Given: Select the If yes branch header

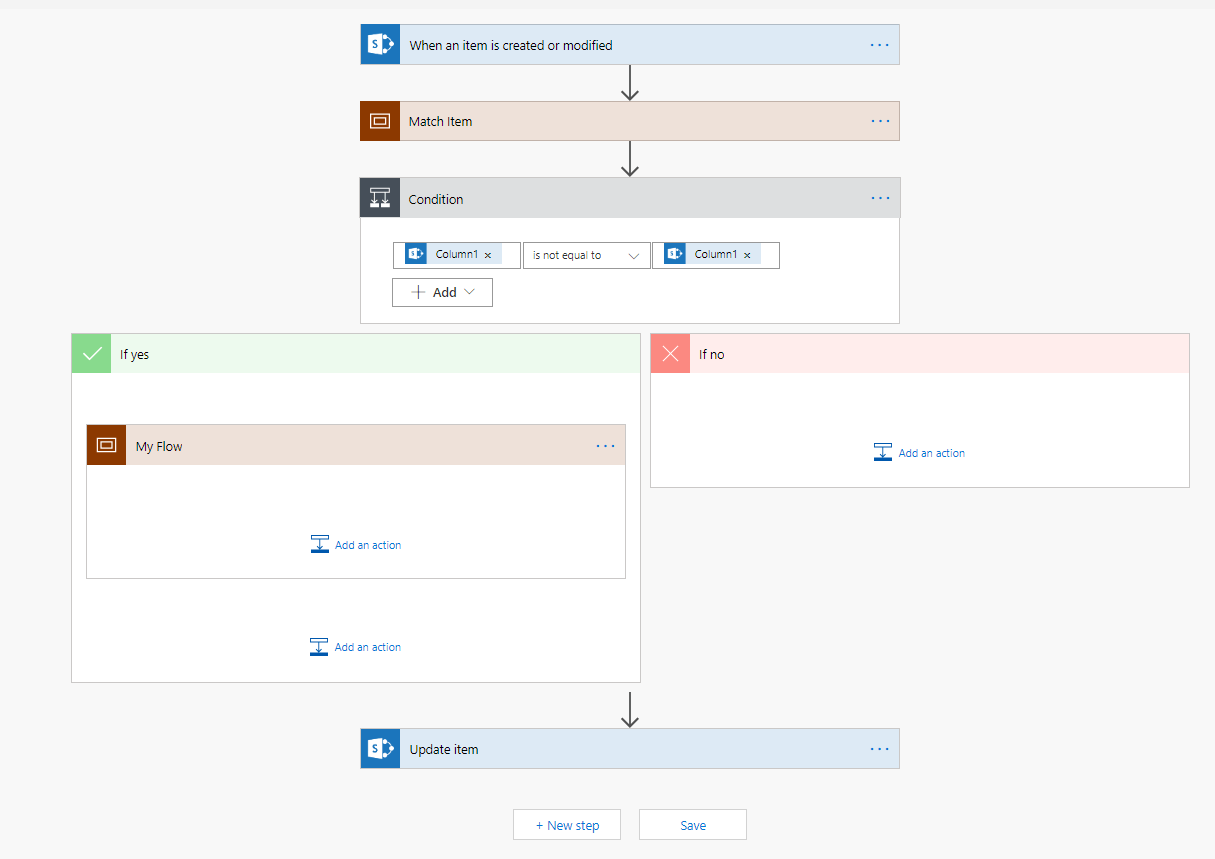Looking at the screenshot, I should click(356, 353).
